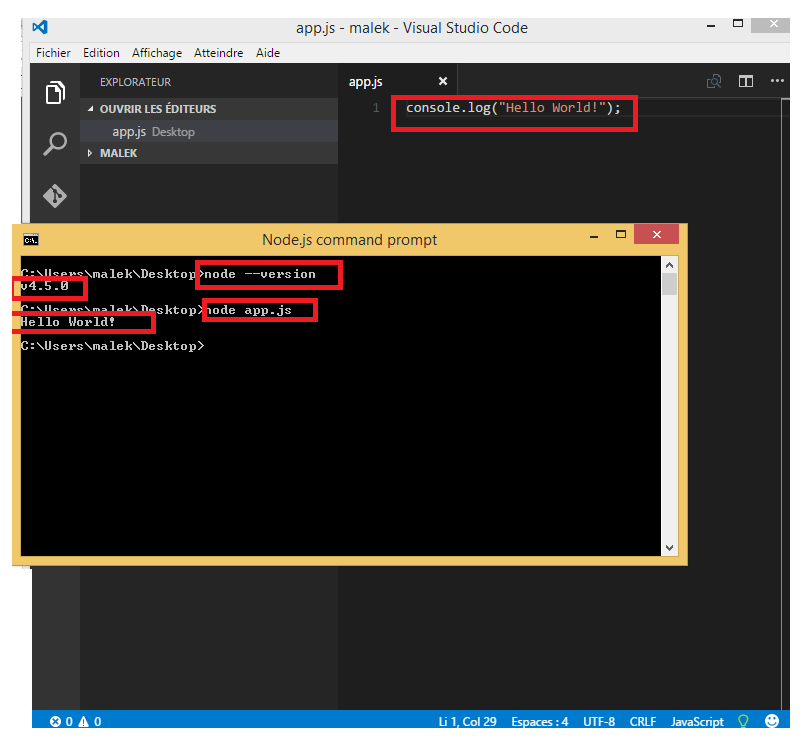812x738 pixels.
Task: Click the v4.5.0 version output
Action: 45,286
